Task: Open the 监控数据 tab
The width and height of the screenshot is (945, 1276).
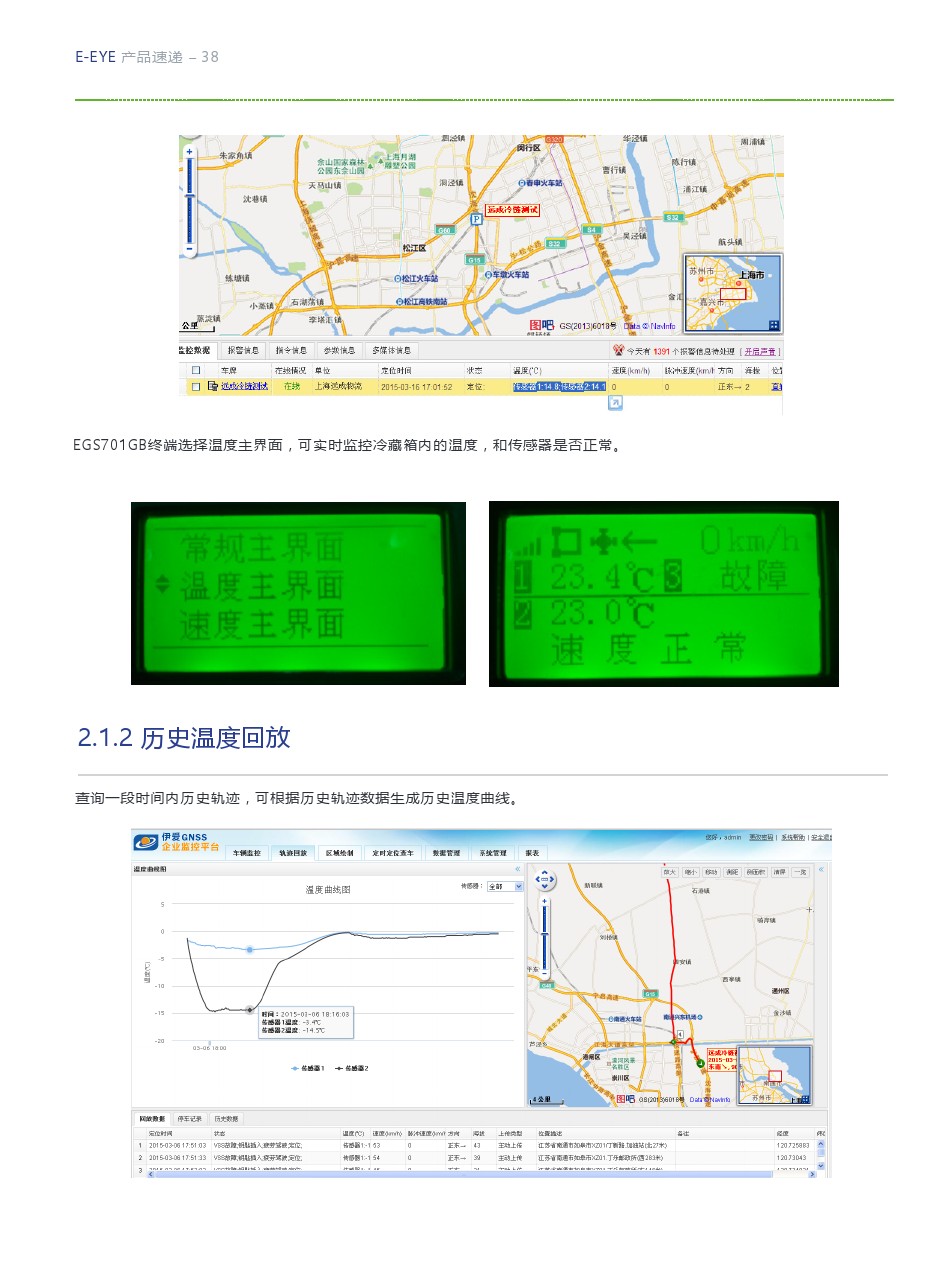Action: coord(196,351)
